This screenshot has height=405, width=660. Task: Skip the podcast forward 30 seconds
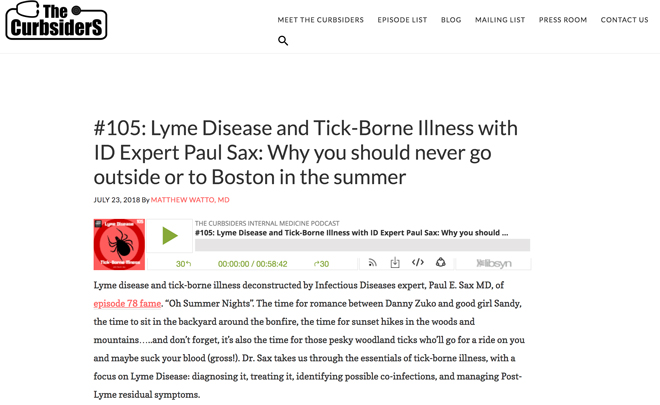(322, 264)
